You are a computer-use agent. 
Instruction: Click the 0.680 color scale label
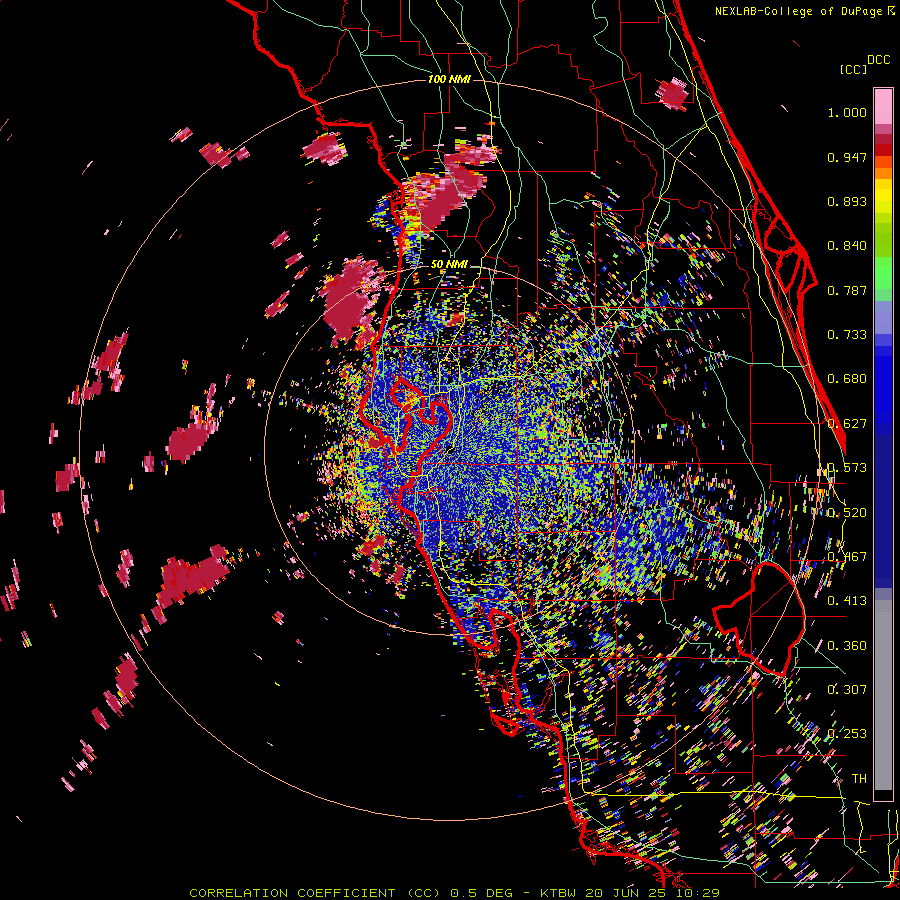tap(847, 379)
